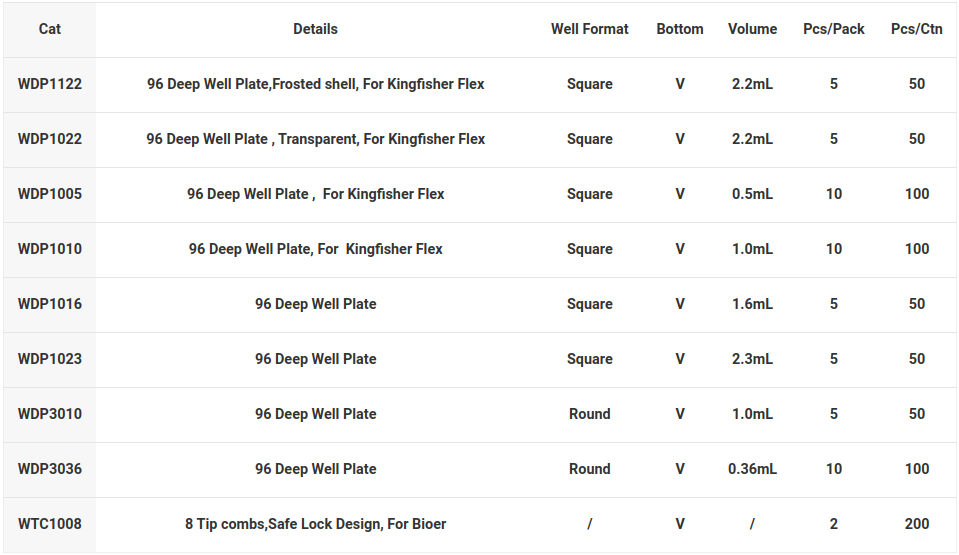Click the 0.36mL volume cell

point(752,469)
